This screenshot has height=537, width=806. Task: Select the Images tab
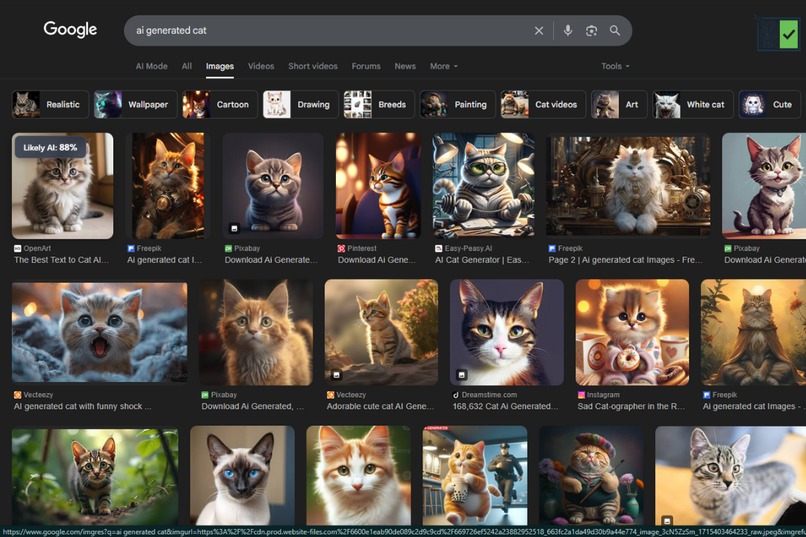[x=219, y=66]
